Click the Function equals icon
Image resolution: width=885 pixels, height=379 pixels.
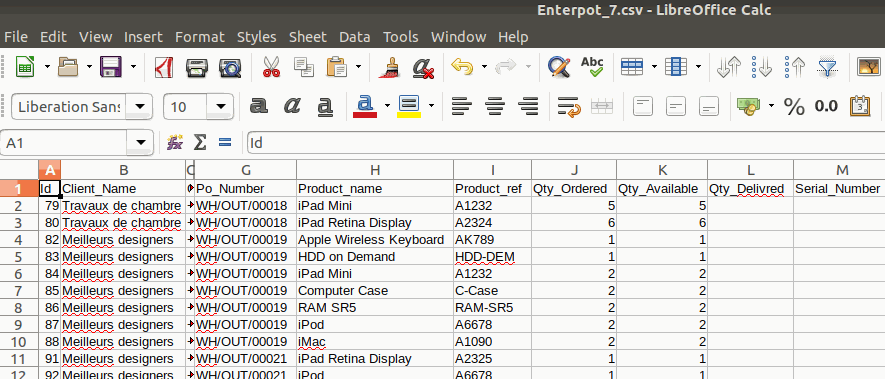[x=225, y=142]
